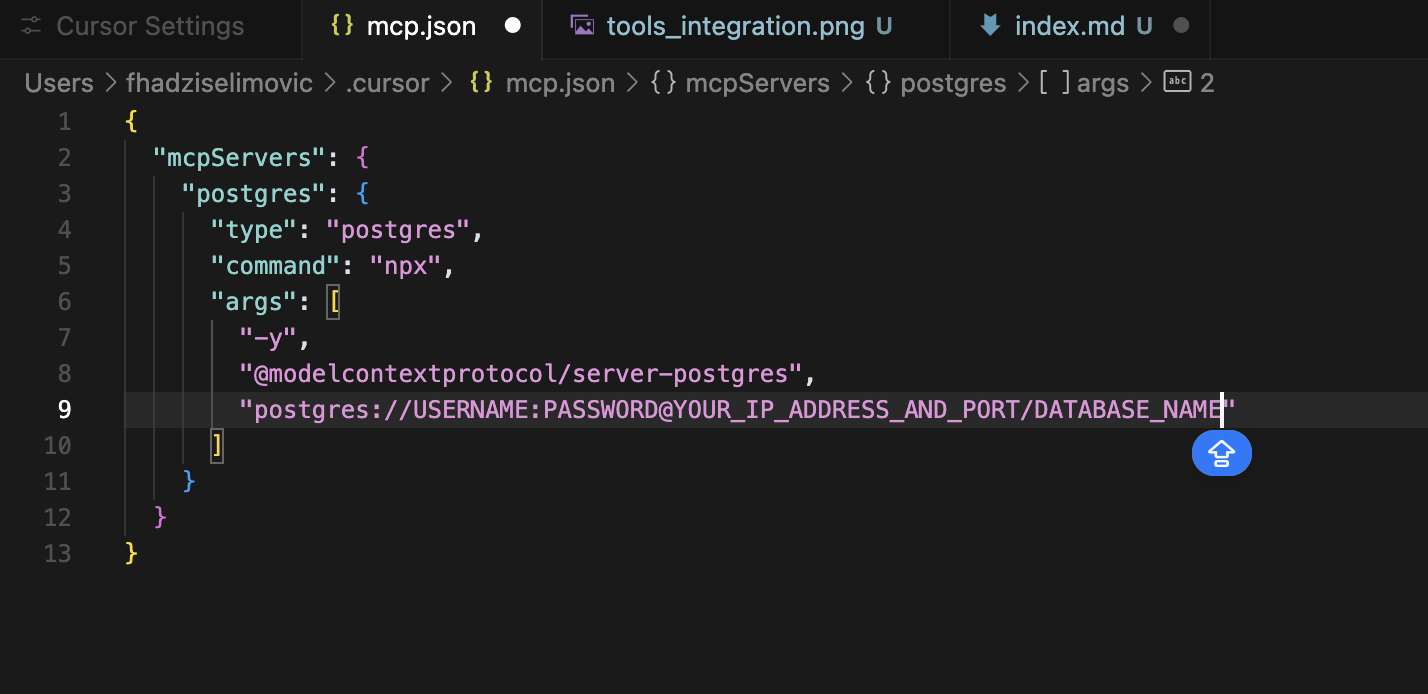Open the tools_integration.png tab

(x=746, y=26)
